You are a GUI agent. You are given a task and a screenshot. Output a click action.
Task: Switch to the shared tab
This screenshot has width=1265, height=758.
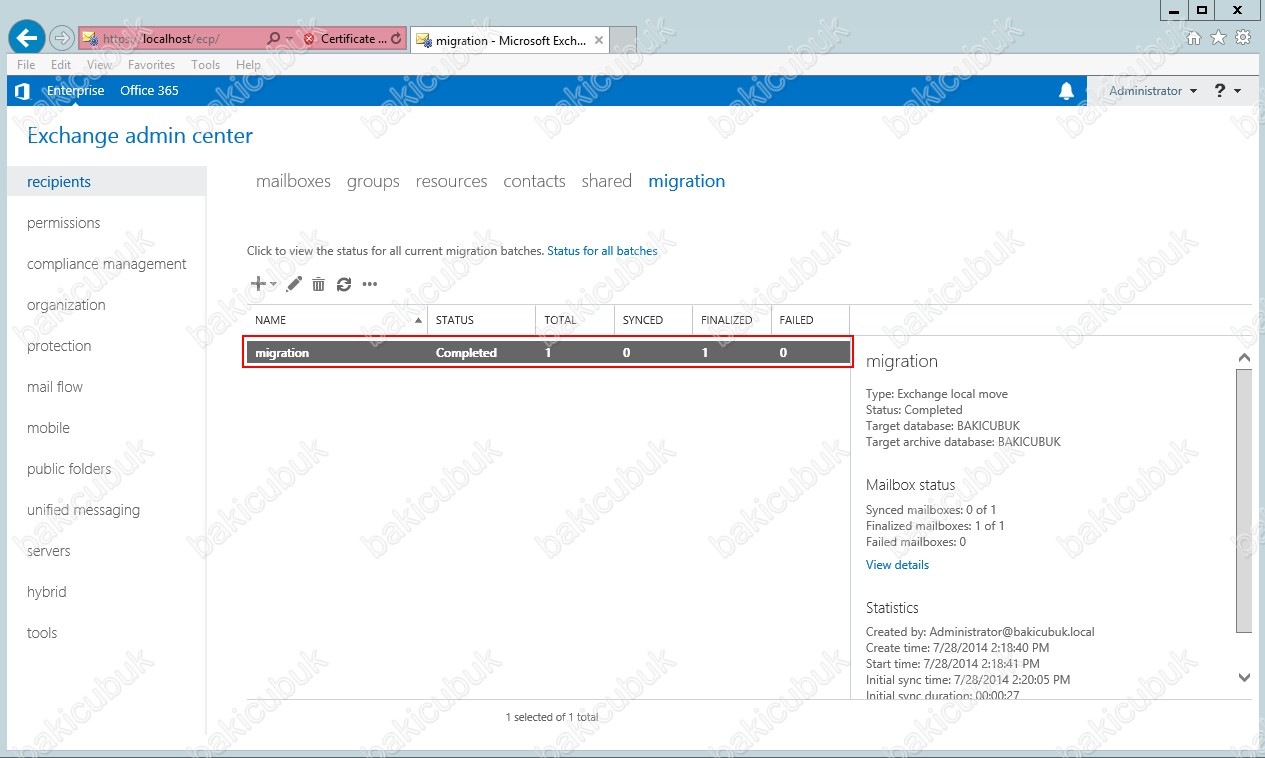(x=607, y=181)
